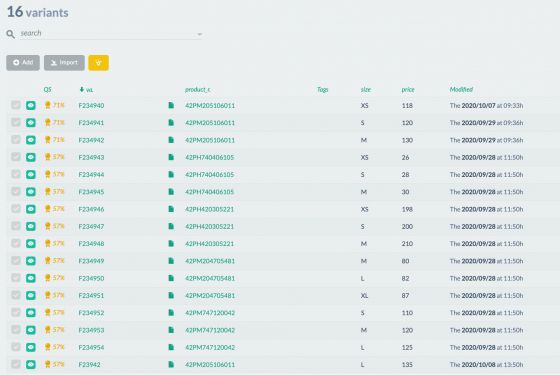Click the quality score badge for F234941
This screenshot has width=560, height=375.
(54, 122)
